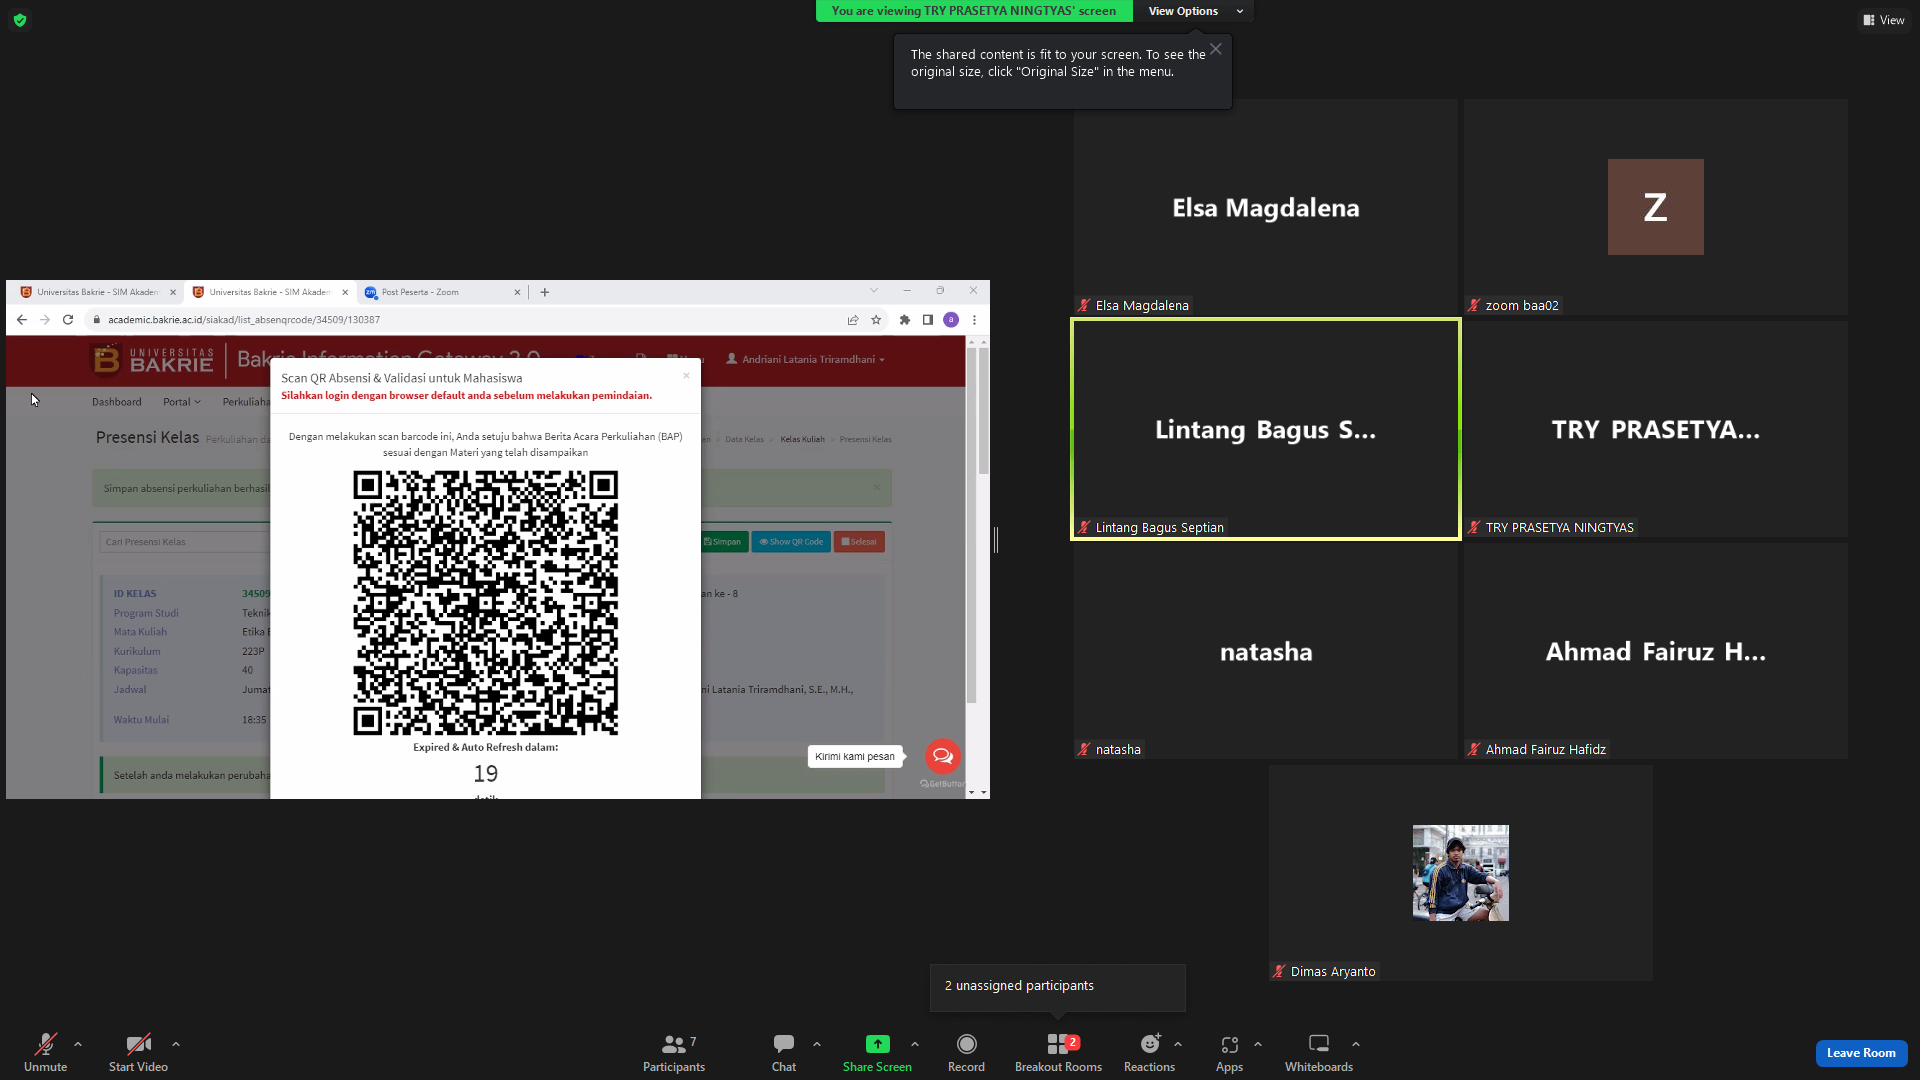Select Dimas Aryanto's profile photo
The image size is (1920, 1080).
pyautogui.click(x=1460, y=873)
